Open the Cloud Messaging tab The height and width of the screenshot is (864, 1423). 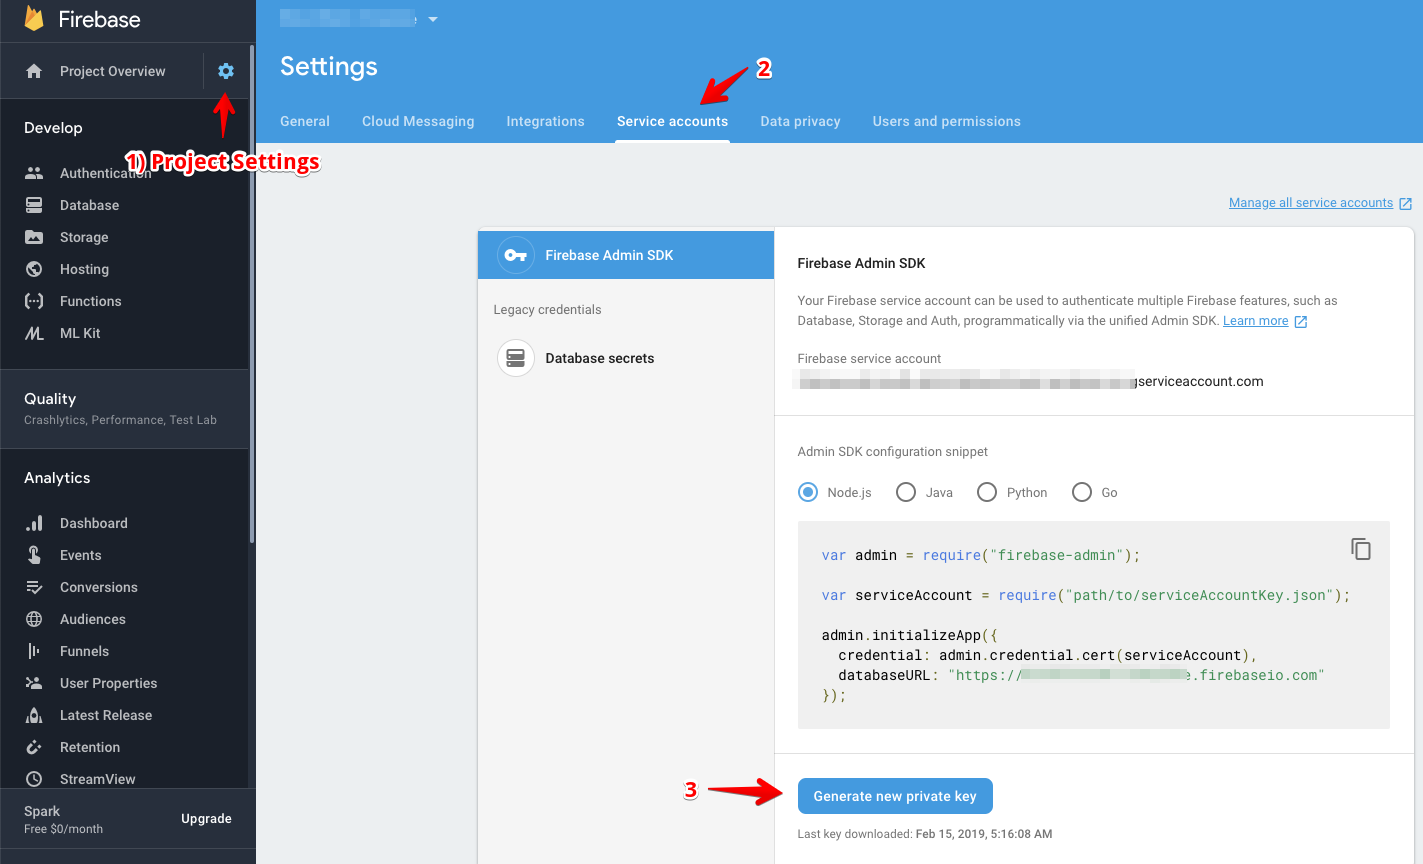(x=418, y=121)
